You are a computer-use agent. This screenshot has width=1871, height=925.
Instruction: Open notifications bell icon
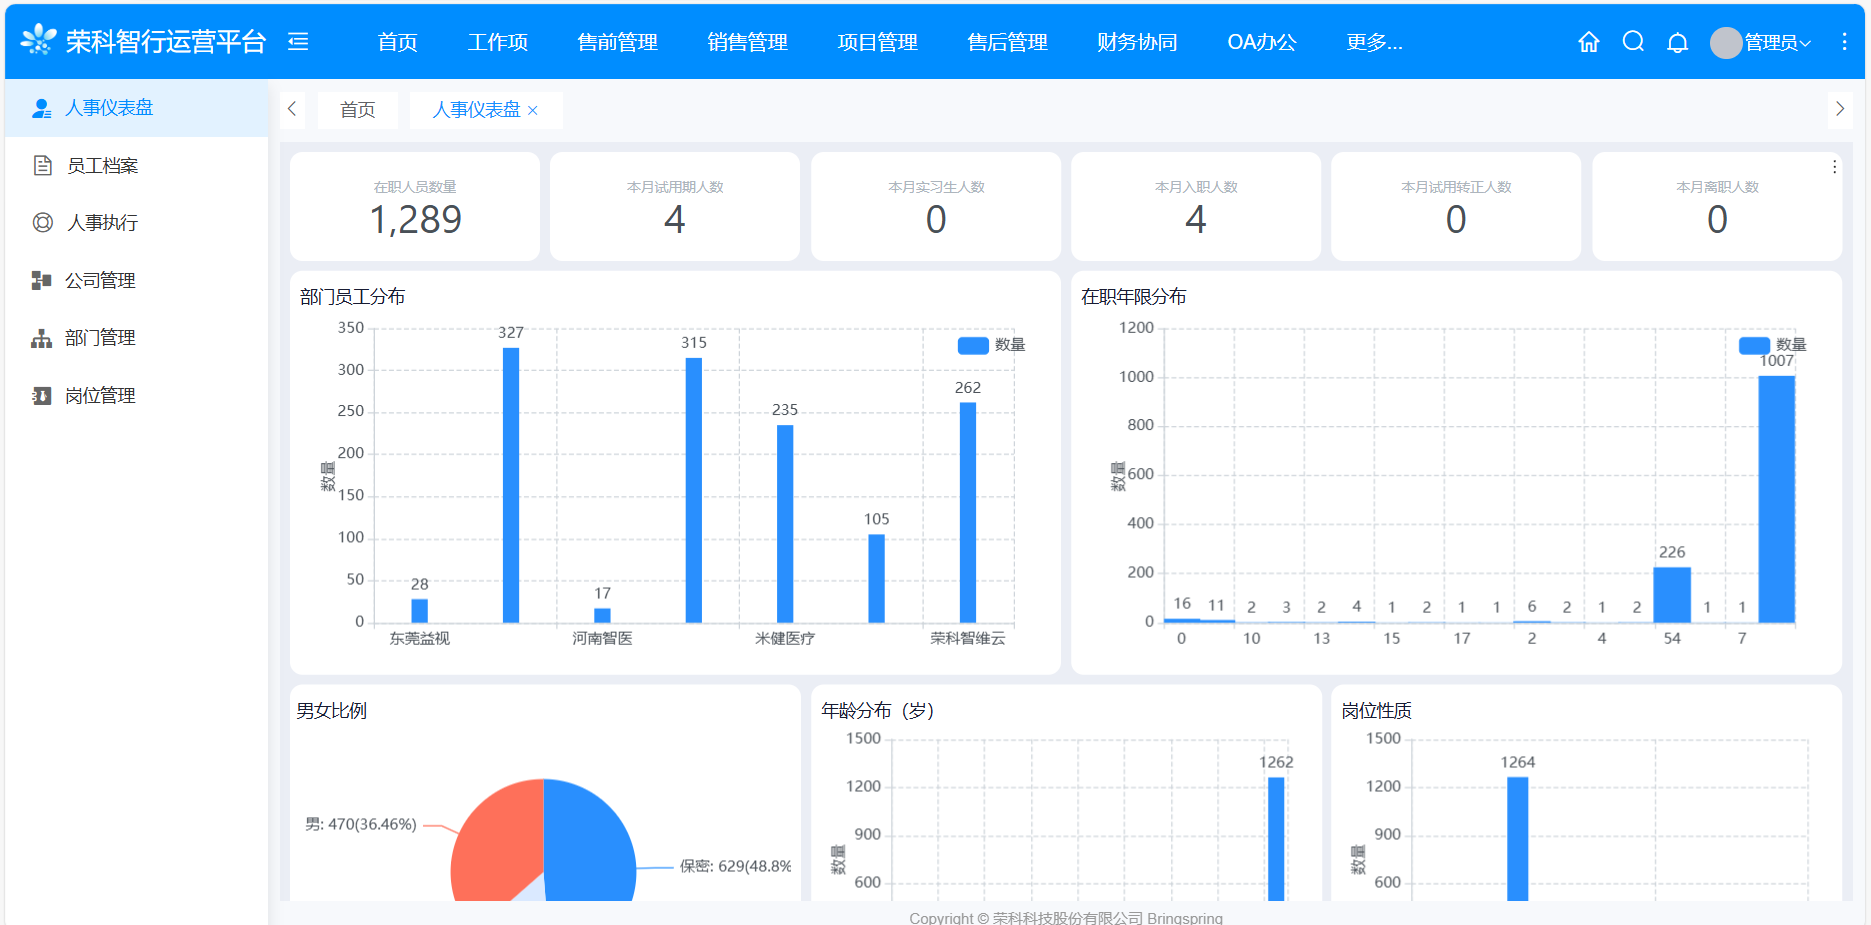1677,42
